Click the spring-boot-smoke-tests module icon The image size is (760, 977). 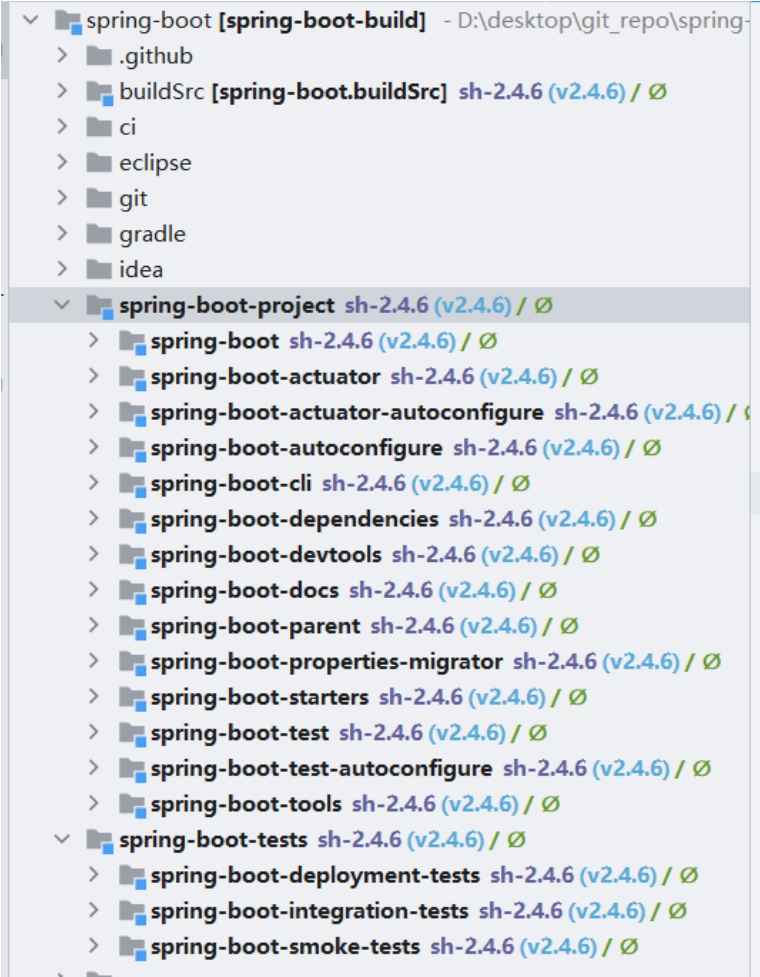click(132, 948)
